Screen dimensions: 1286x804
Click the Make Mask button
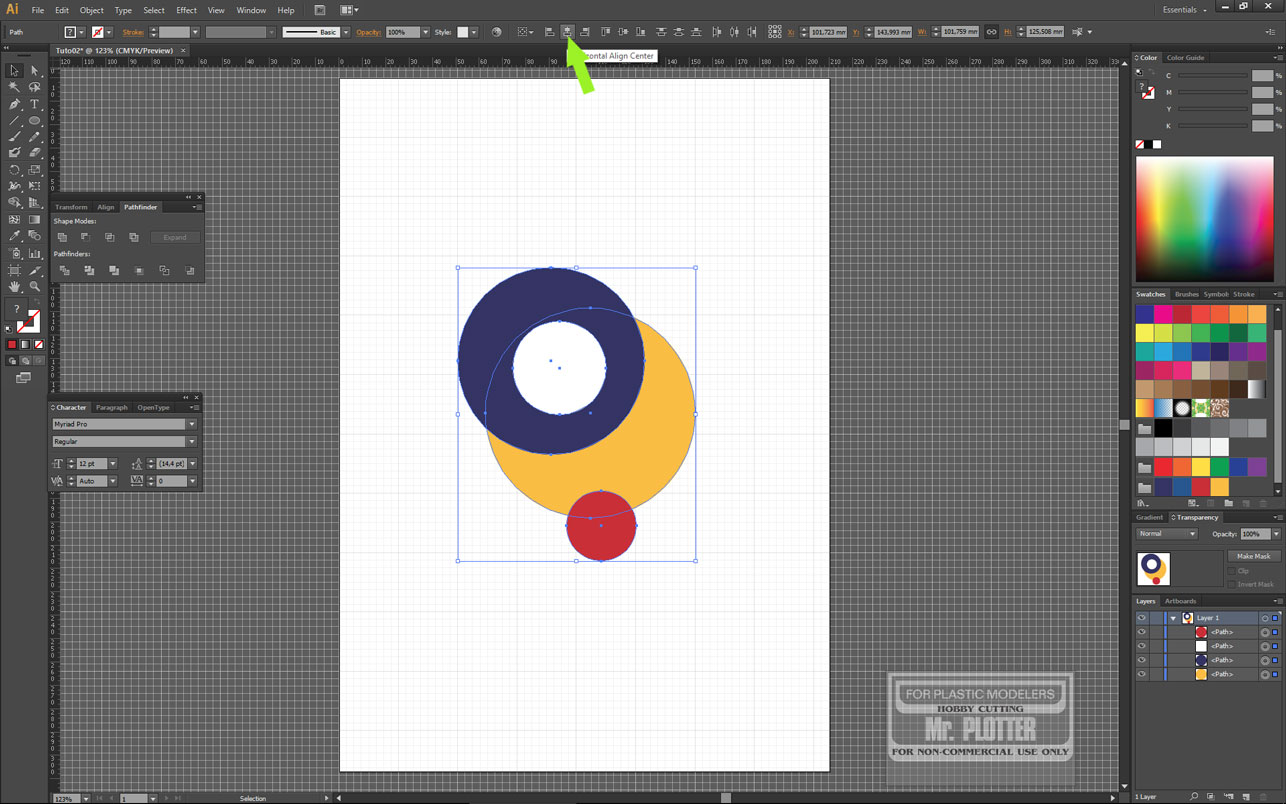[1253, 556]
